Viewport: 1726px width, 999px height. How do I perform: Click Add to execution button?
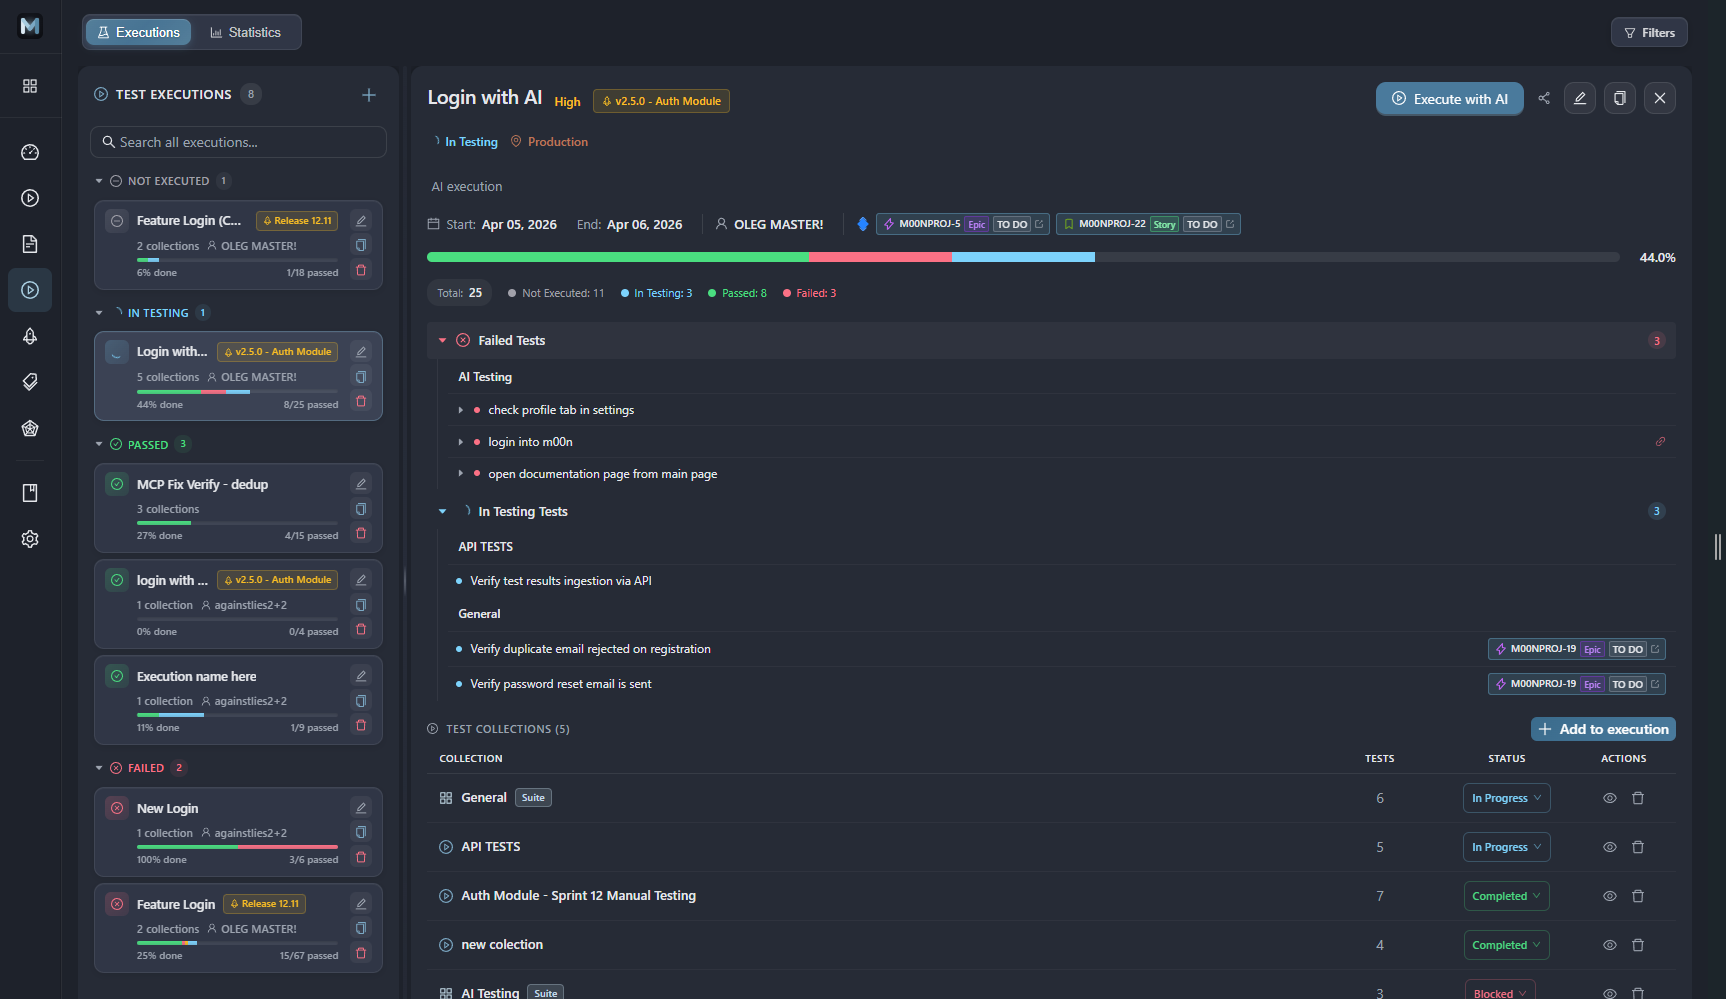click(x=1603, y=729)
